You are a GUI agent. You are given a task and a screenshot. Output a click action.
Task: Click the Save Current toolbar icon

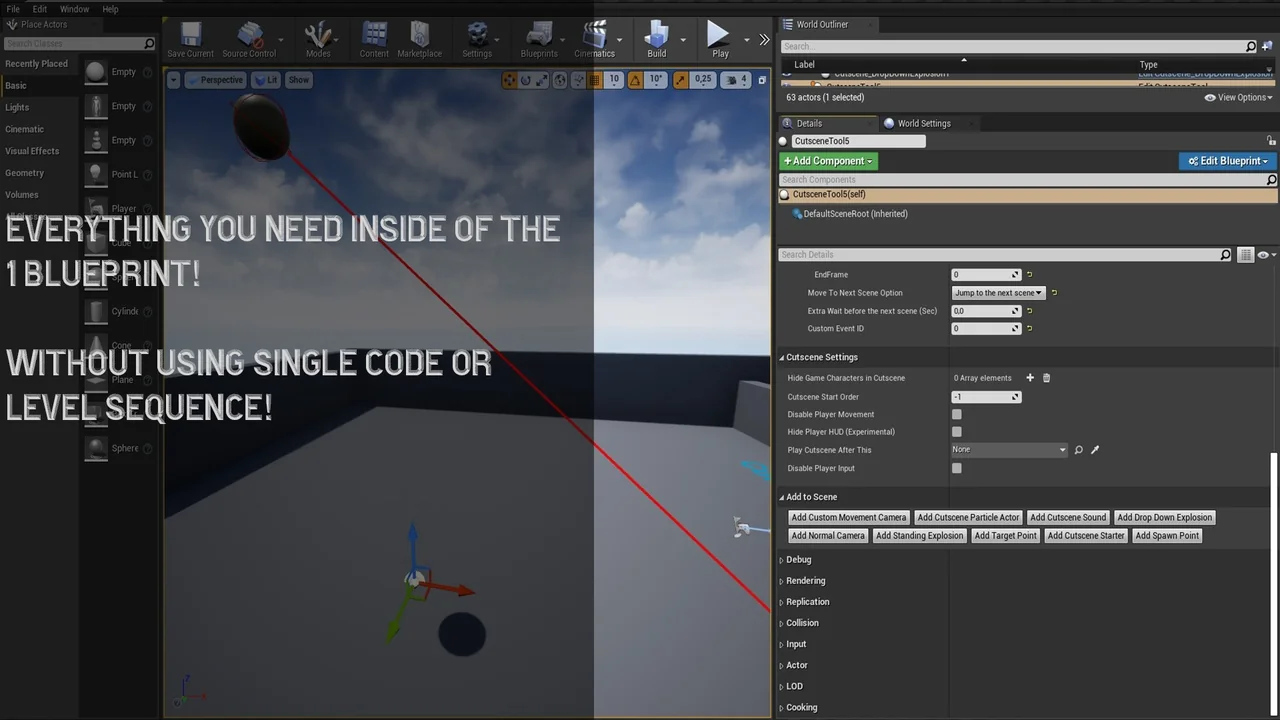click(x=190, y=37)
